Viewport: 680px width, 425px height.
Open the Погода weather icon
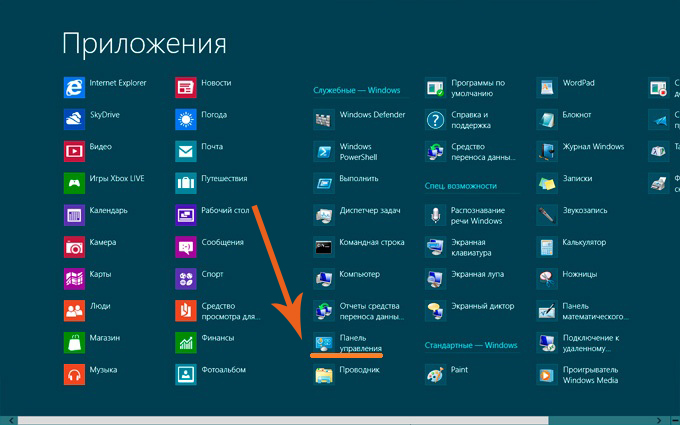[x=186, y=119]
